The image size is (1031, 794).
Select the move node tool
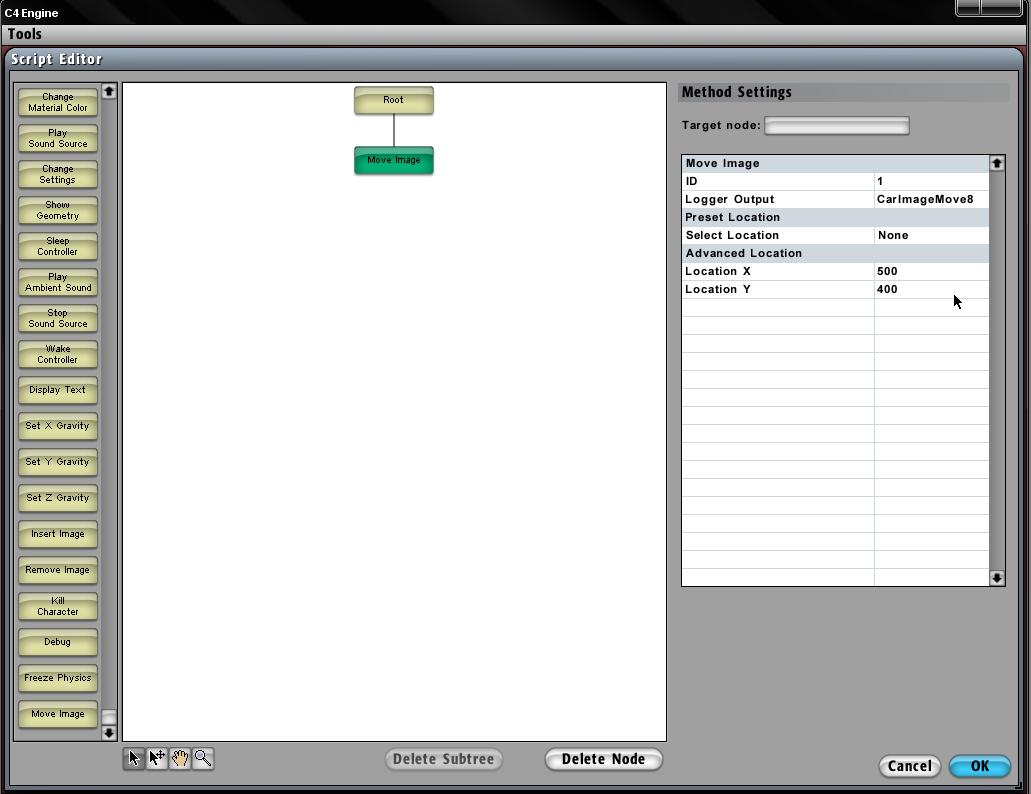[x=157, y=759]
